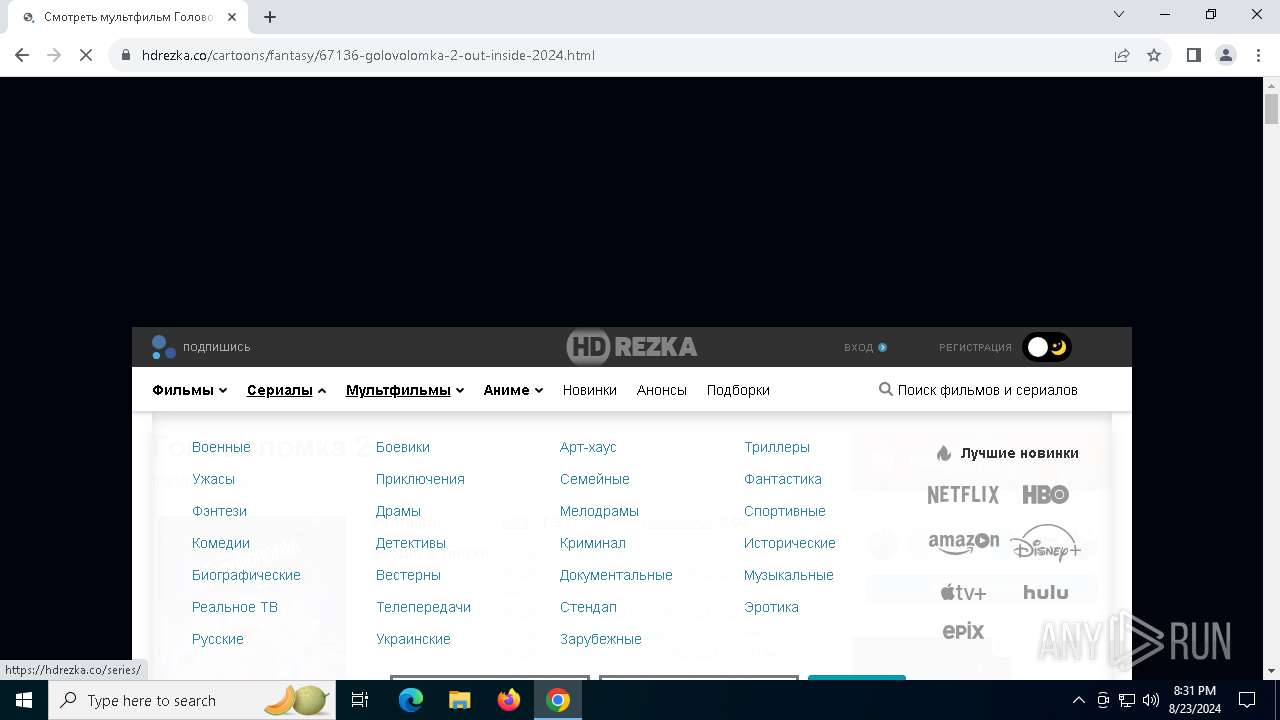This screenshot has height=720, width=1280.
Task: Stop loading the page
Action: pyautogui.click(x=86, y=55)
